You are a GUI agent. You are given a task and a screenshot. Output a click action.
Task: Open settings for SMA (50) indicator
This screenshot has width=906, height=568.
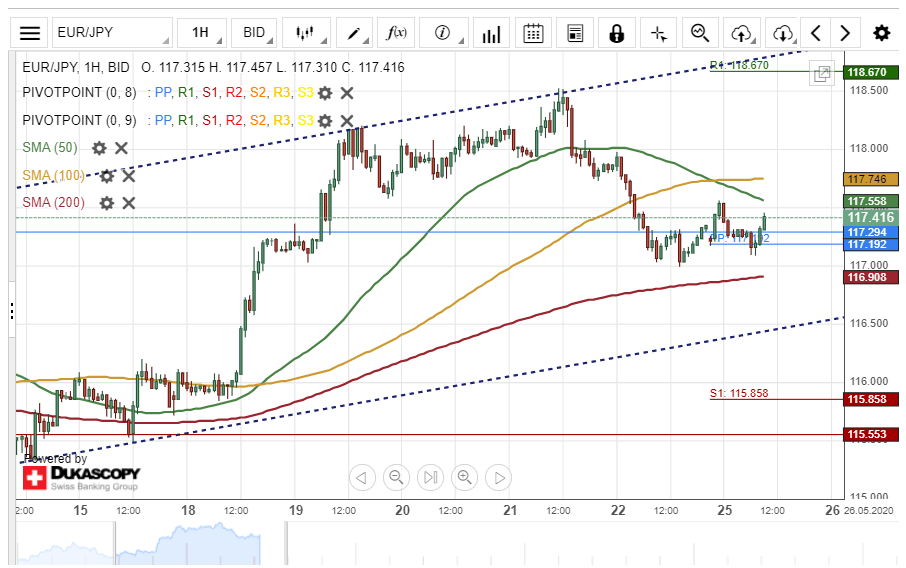(99, 148)
